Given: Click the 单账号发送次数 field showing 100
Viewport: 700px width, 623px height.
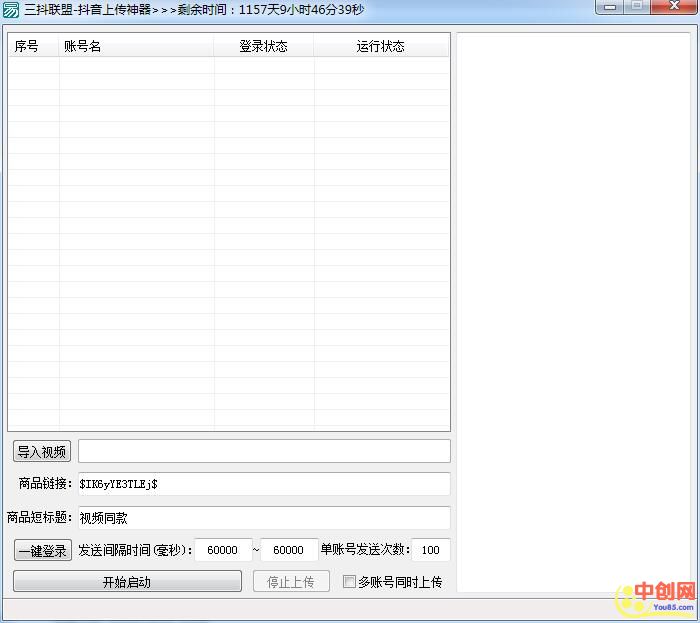Looking at the screenshot, I should pyautogui.click(x=431, y=550).
